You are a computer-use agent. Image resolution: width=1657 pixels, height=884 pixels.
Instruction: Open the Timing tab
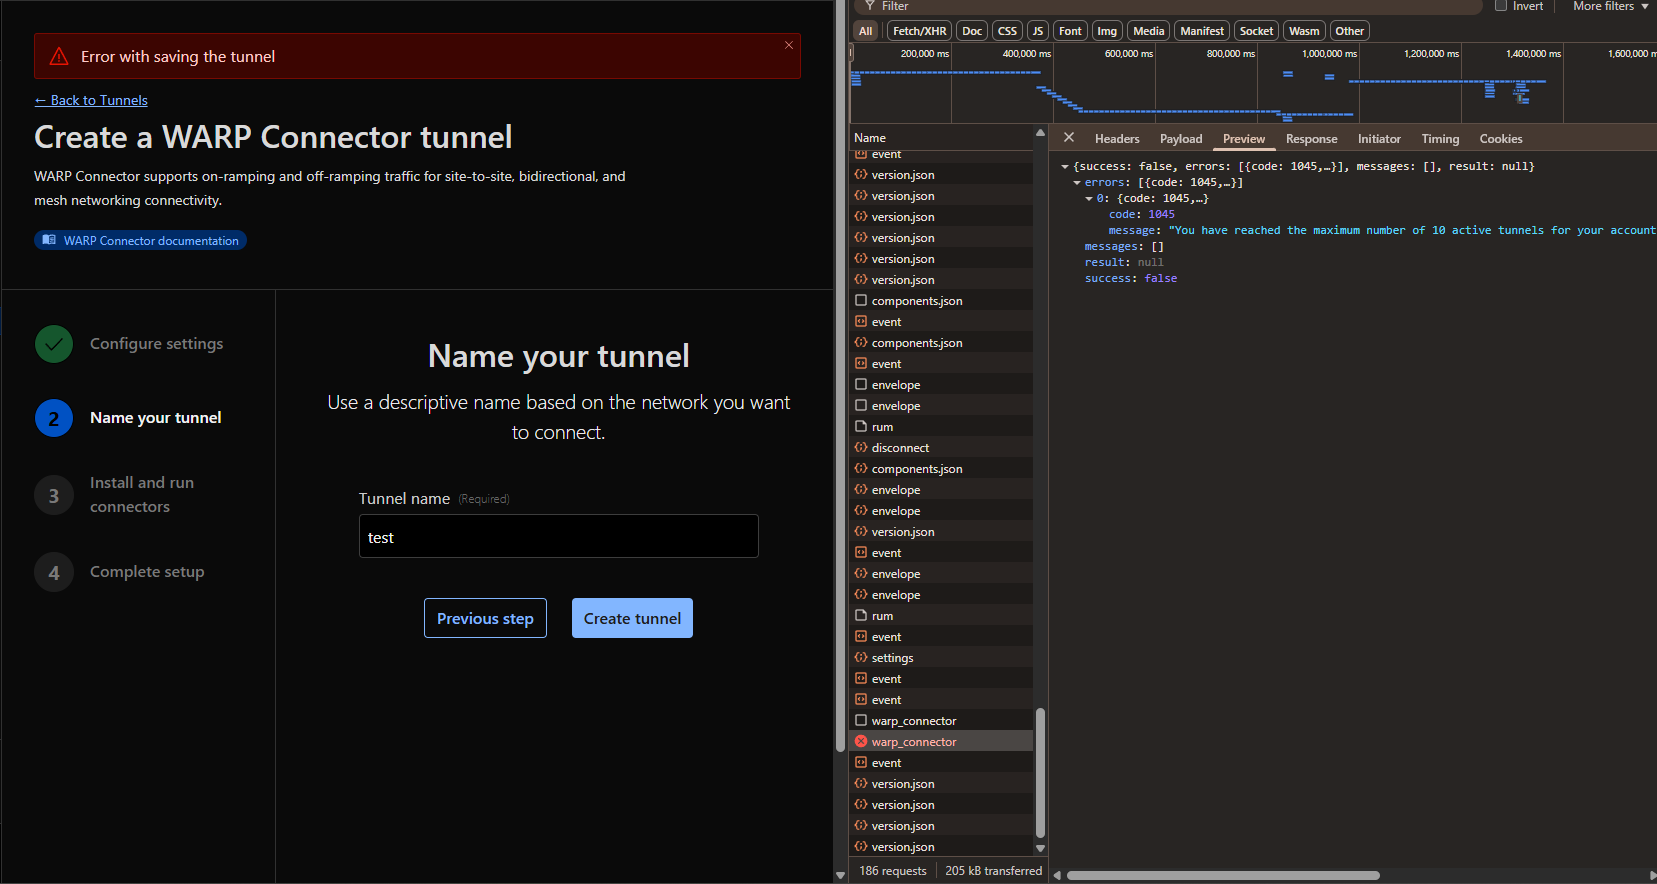(1440, 139)
